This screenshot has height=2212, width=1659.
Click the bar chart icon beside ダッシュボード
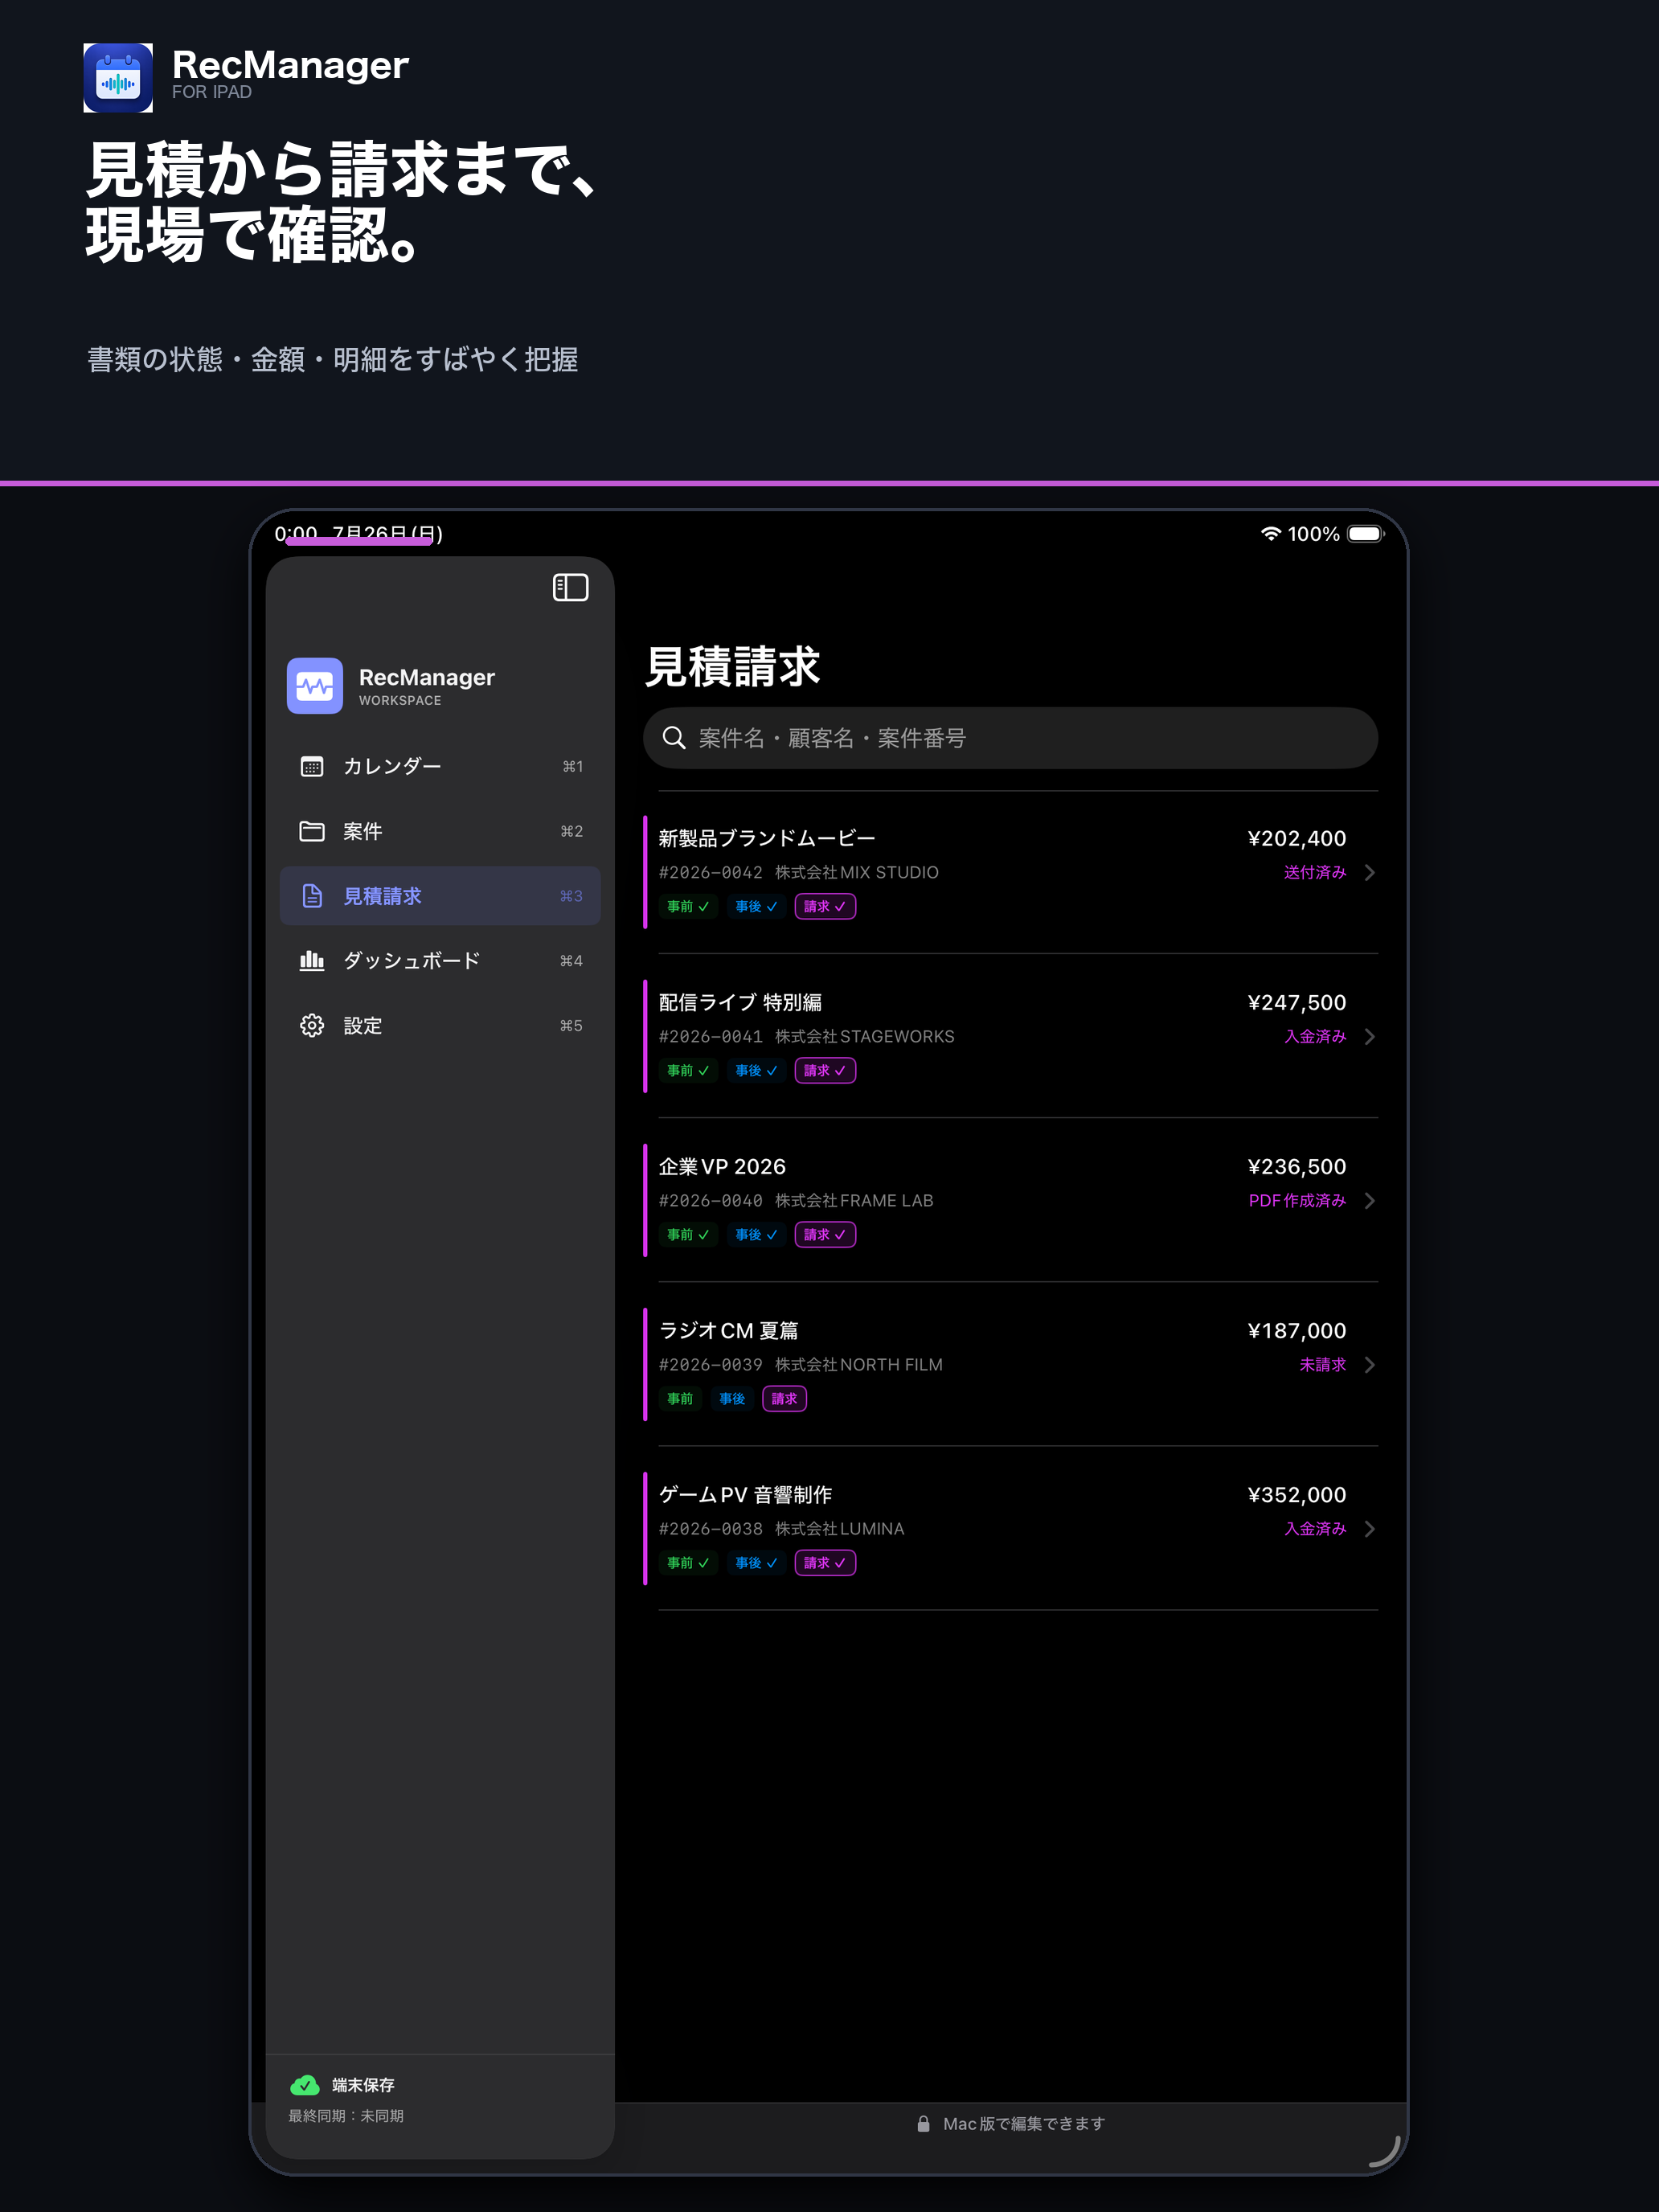point(312,960)
